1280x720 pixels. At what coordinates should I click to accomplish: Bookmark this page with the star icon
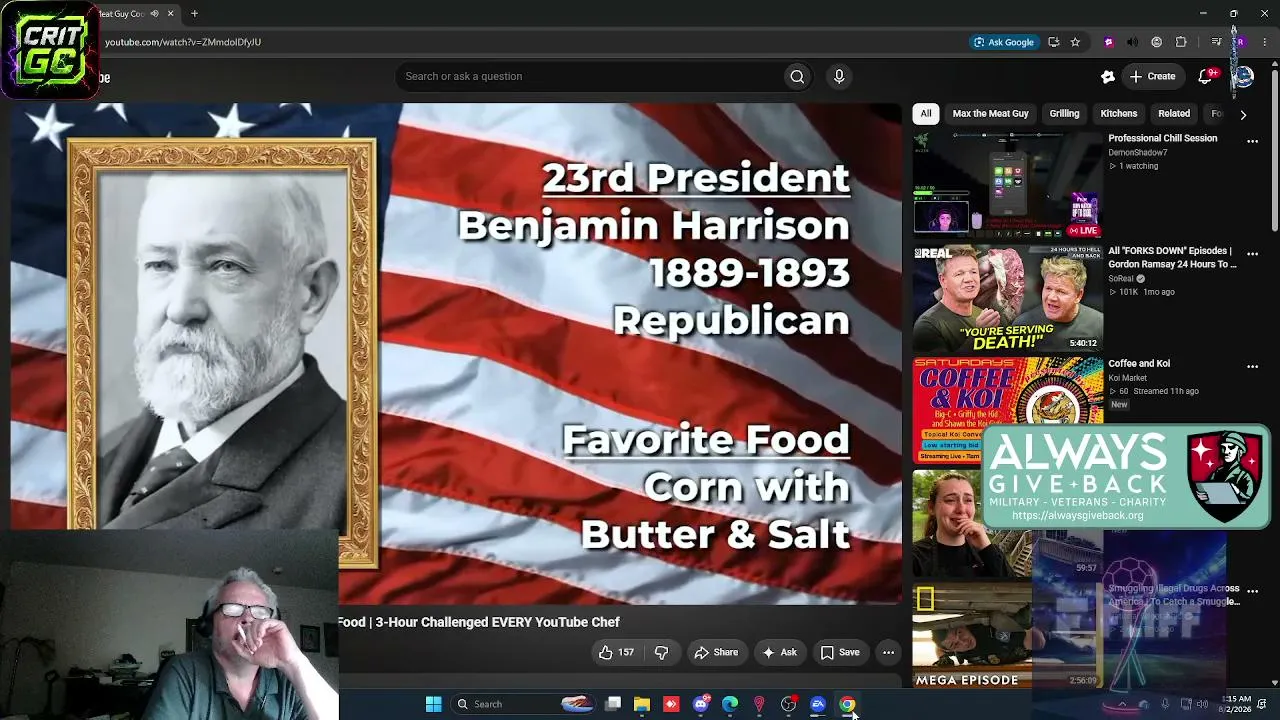(x=1075, y=42)
